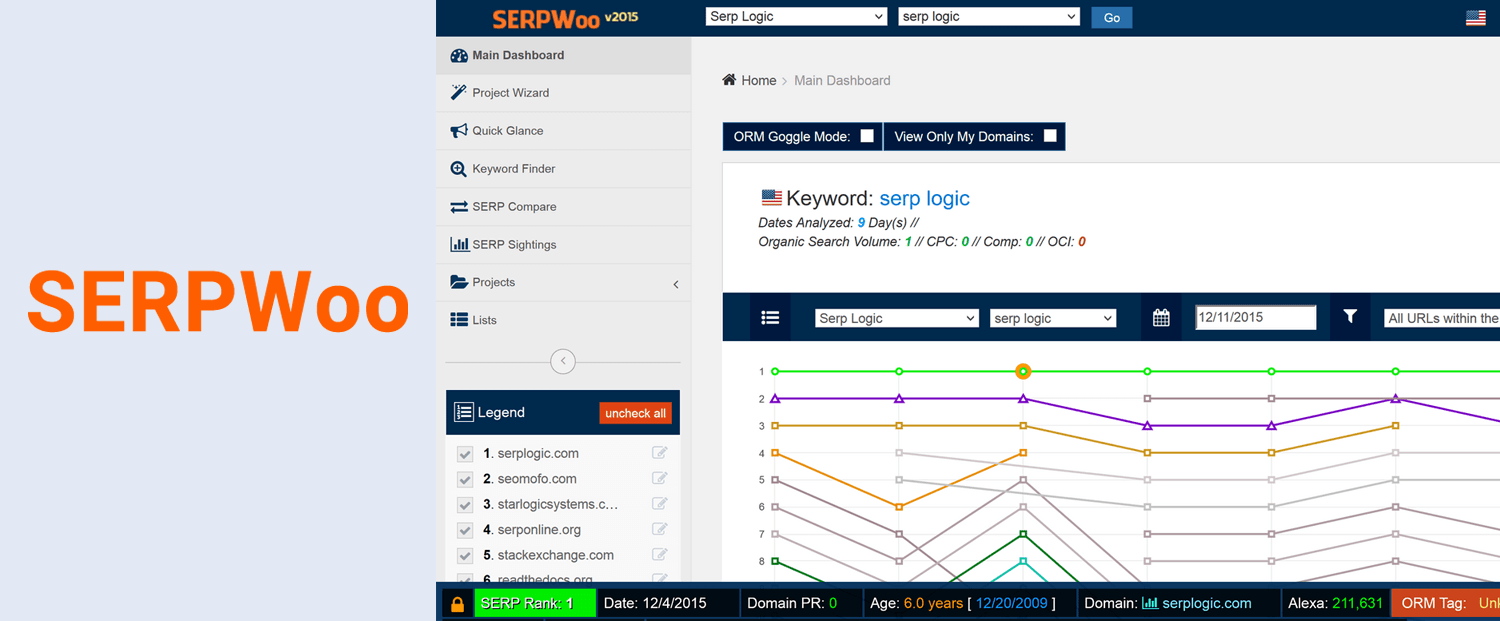Click the Go button in the header
Screen dimensions: 1500x621
1112,17
